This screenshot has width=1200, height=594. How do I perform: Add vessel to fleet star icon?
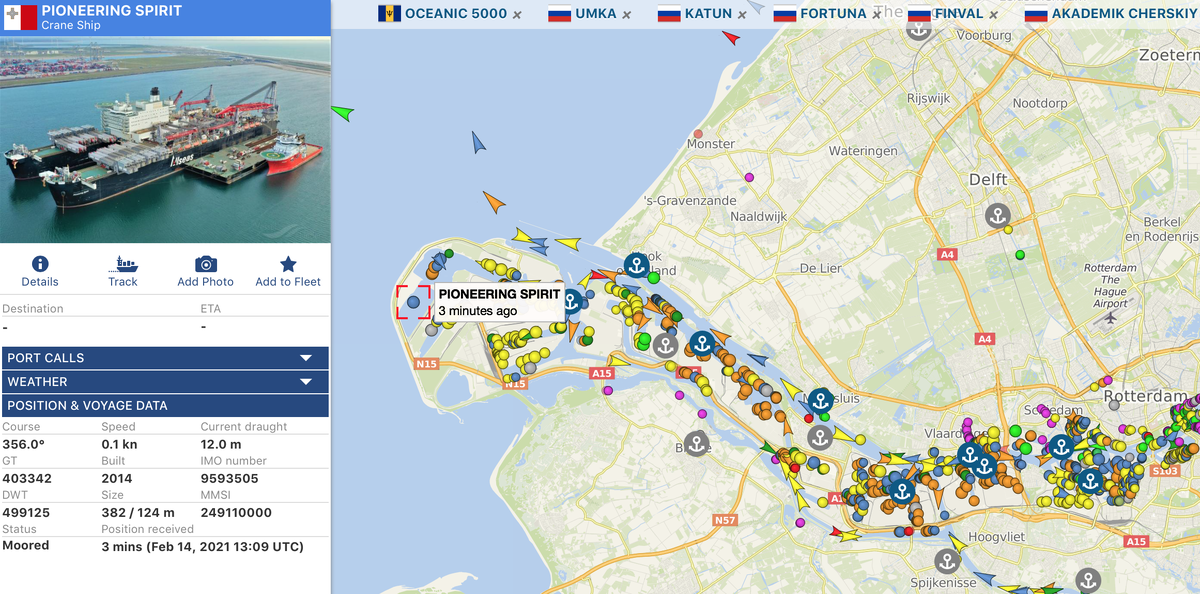288,264
